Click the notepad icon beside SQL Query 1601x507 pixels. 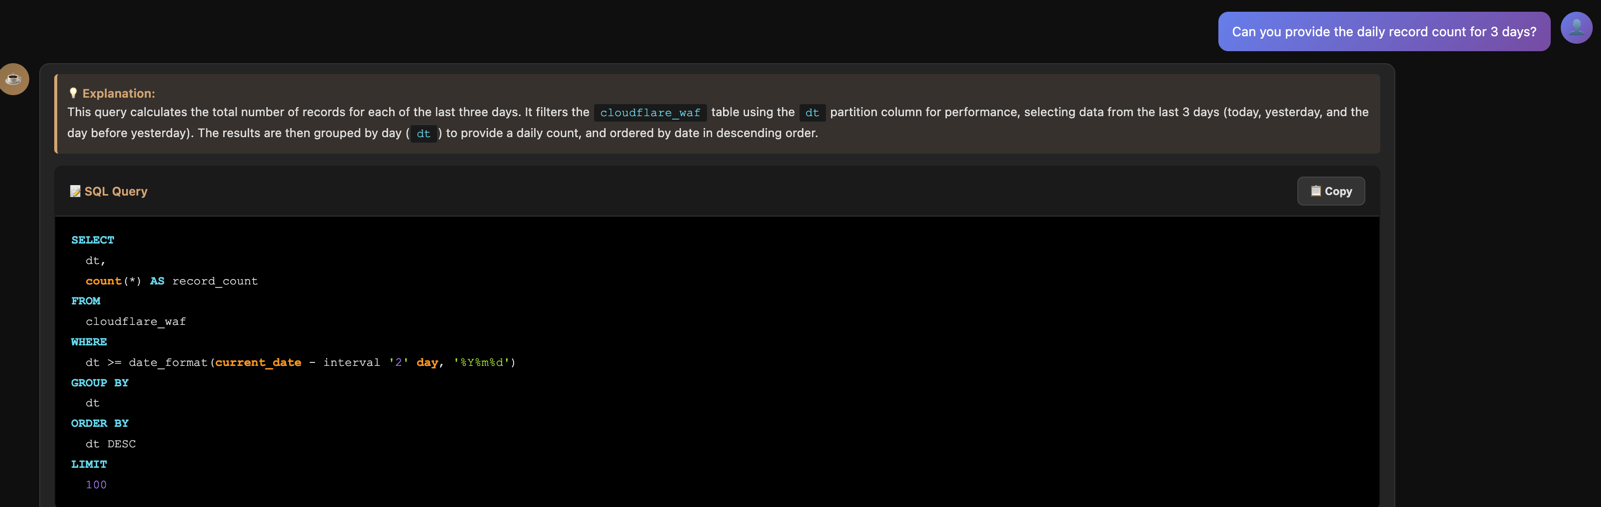point(75,191)
